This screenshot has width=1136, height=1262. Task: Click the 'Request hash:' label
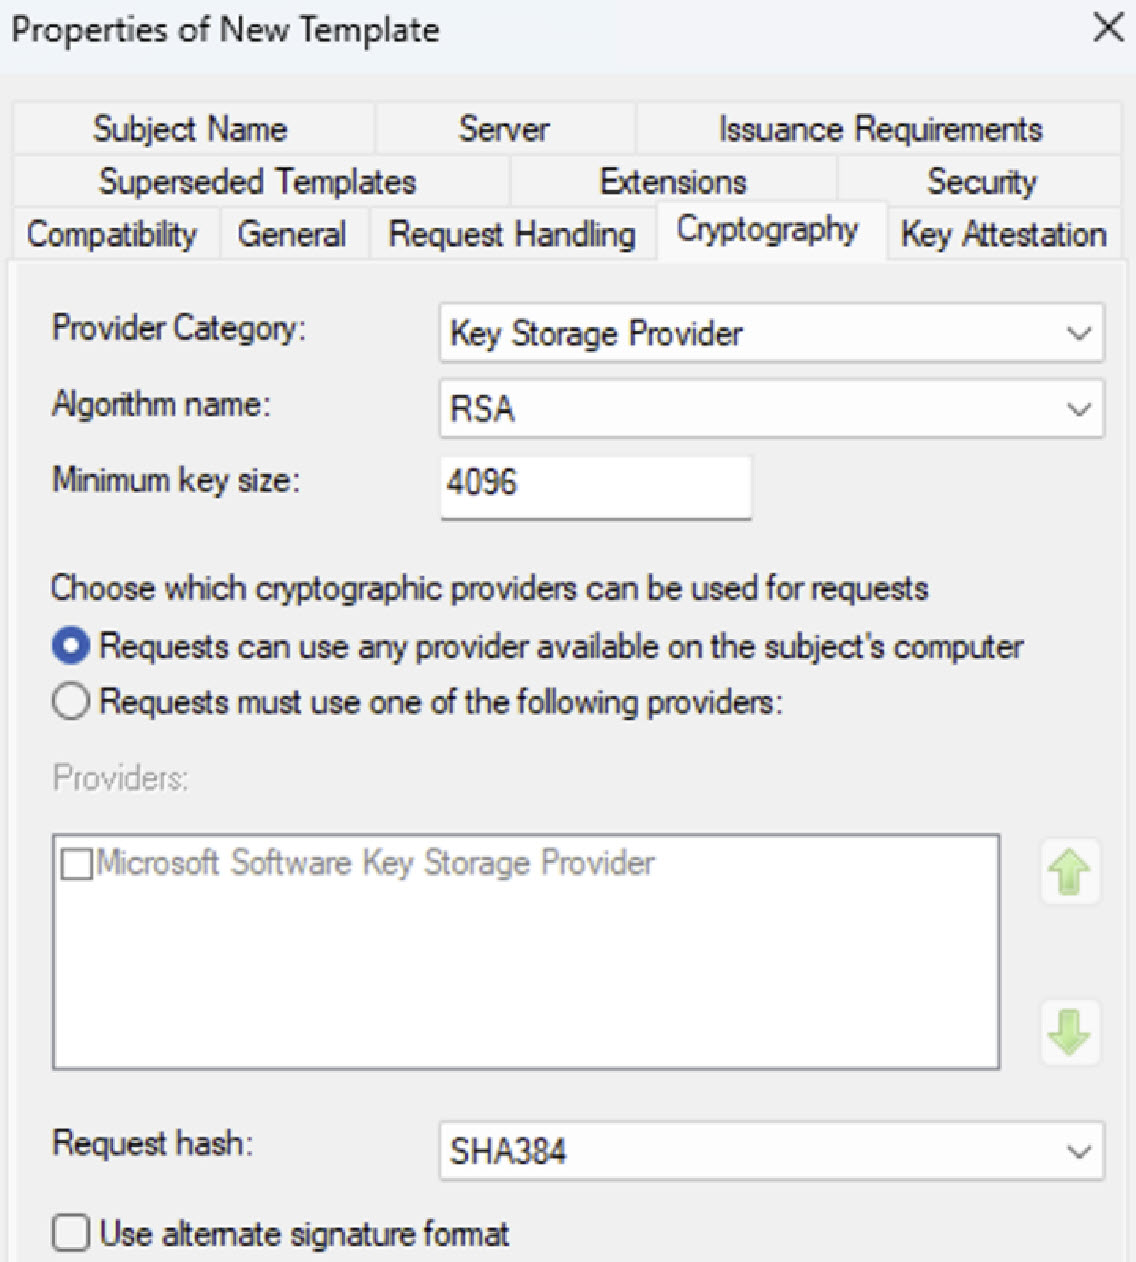click(x=152, y=1143)
